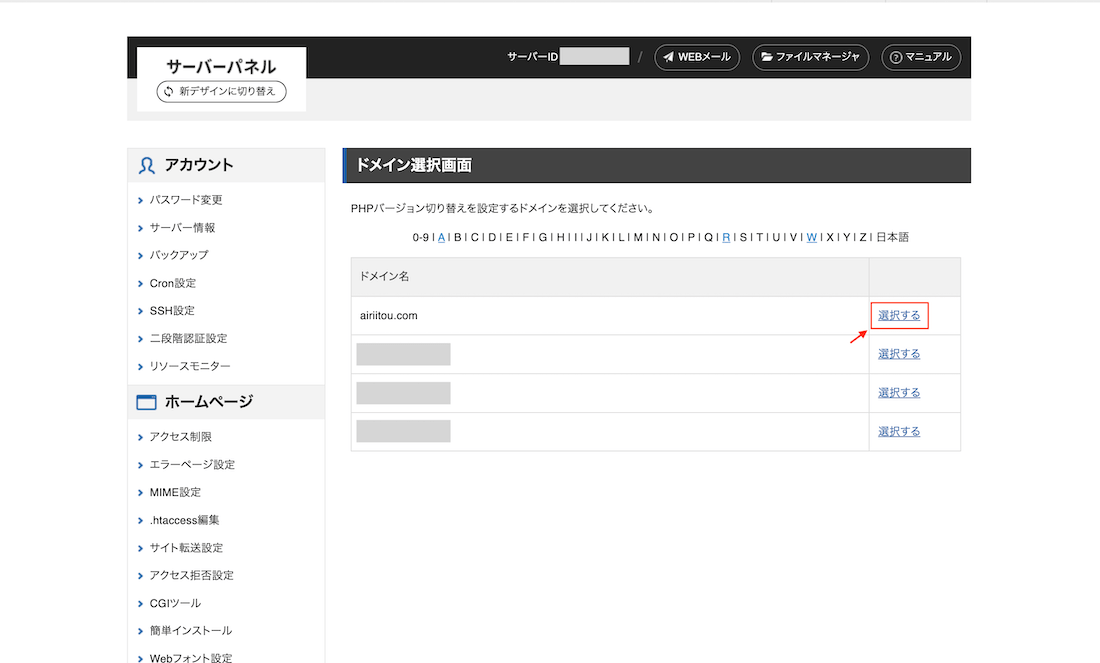Click the paper plane icon on WEBメール

669,57
